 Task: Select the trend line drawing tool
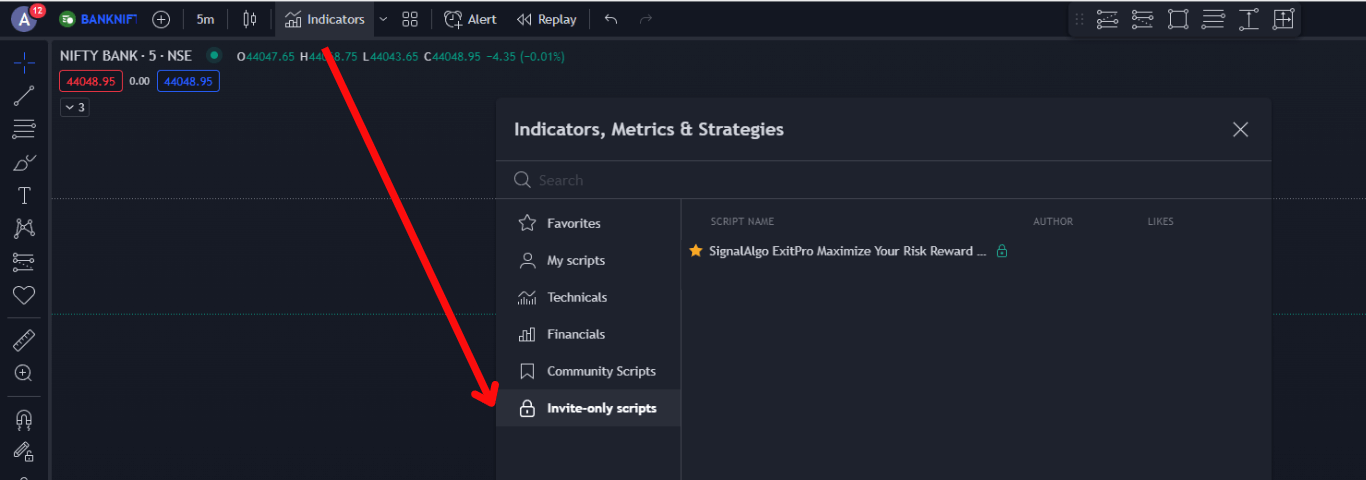(x=24, y=96)
